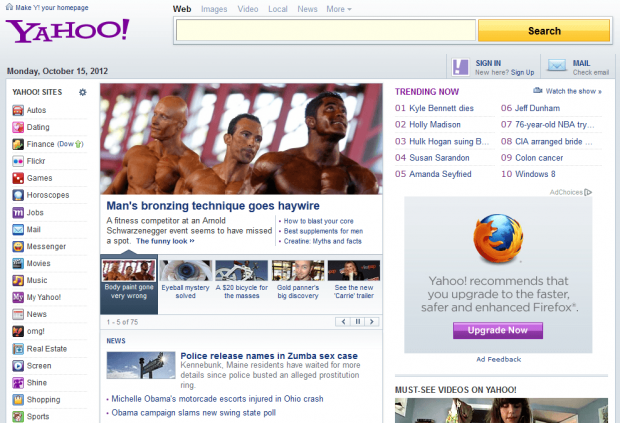Image resolution: width=620 pixels, height=423 pixels.
Task: Click Upgrade Now Firefox button
Action: [x=498, y=330]
